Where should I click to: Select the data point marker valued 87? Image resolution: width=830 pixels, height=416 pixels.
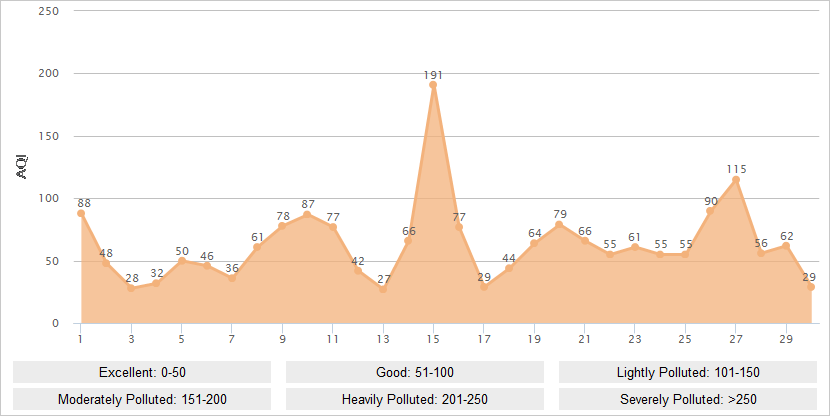307,214
